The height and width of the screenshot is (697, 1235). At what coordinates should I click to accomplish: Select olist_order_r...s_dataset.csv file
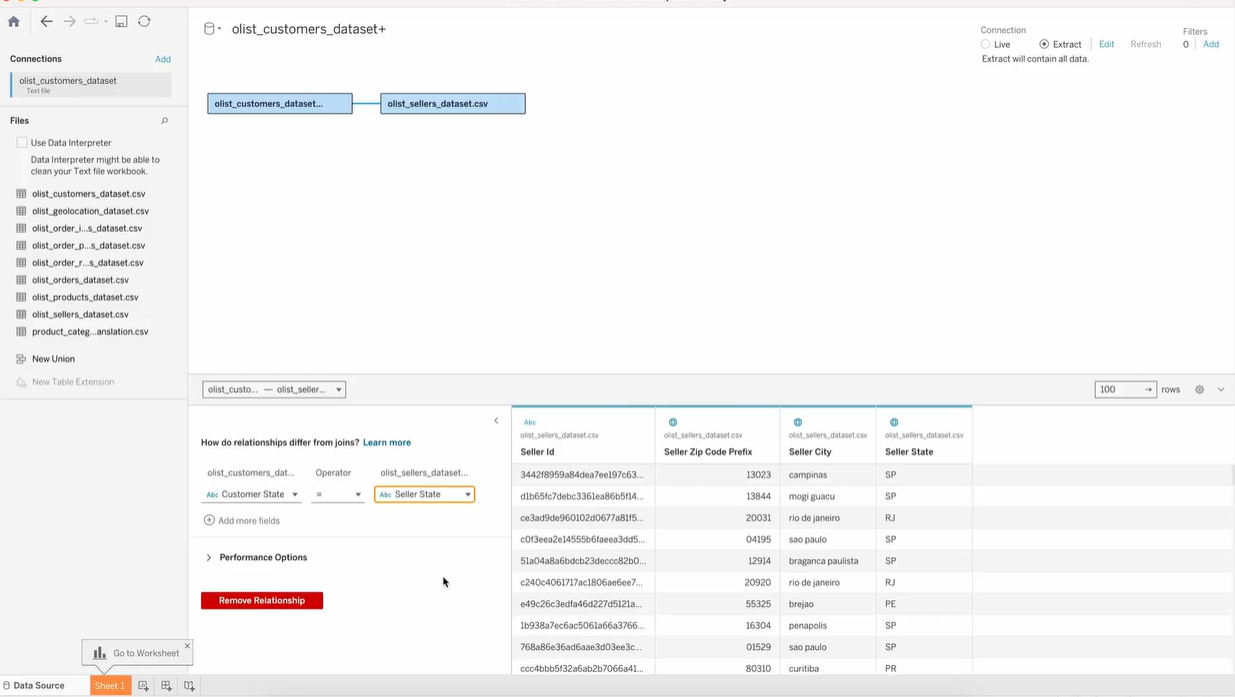(x=88, y=263)
